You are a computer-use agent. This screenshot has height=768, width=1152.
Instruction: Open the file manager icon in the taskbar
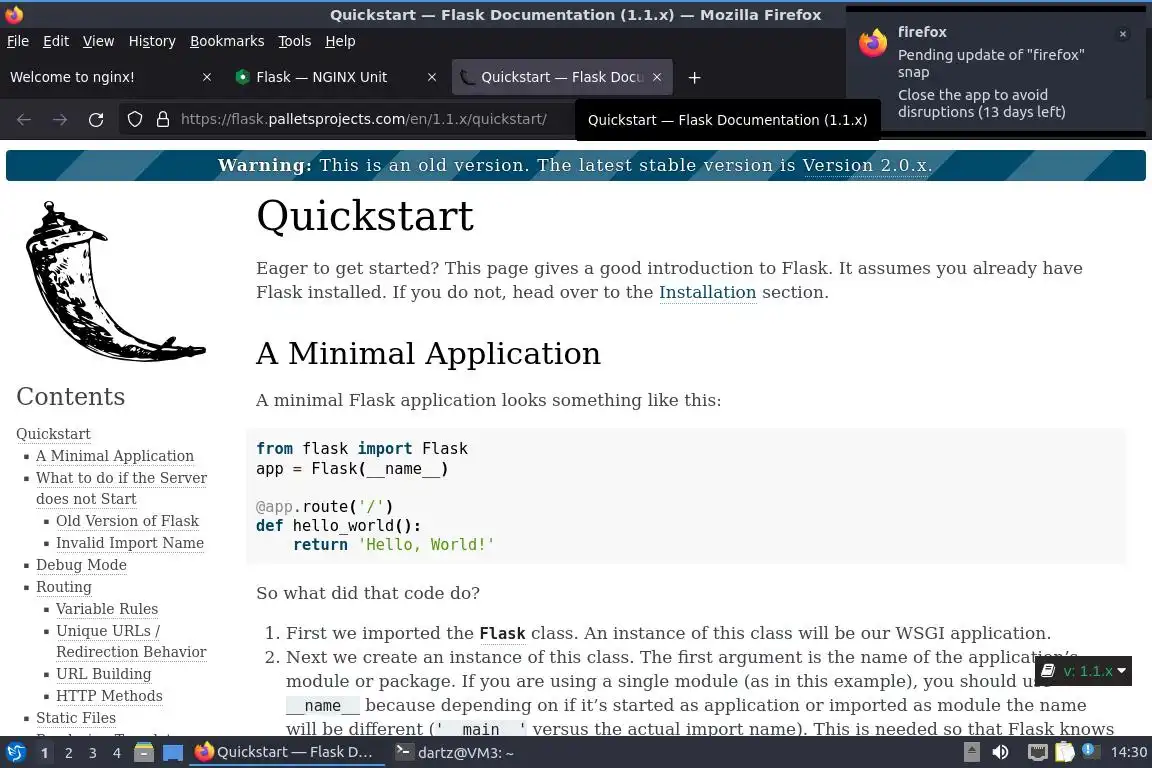click(x=144, y=753)
